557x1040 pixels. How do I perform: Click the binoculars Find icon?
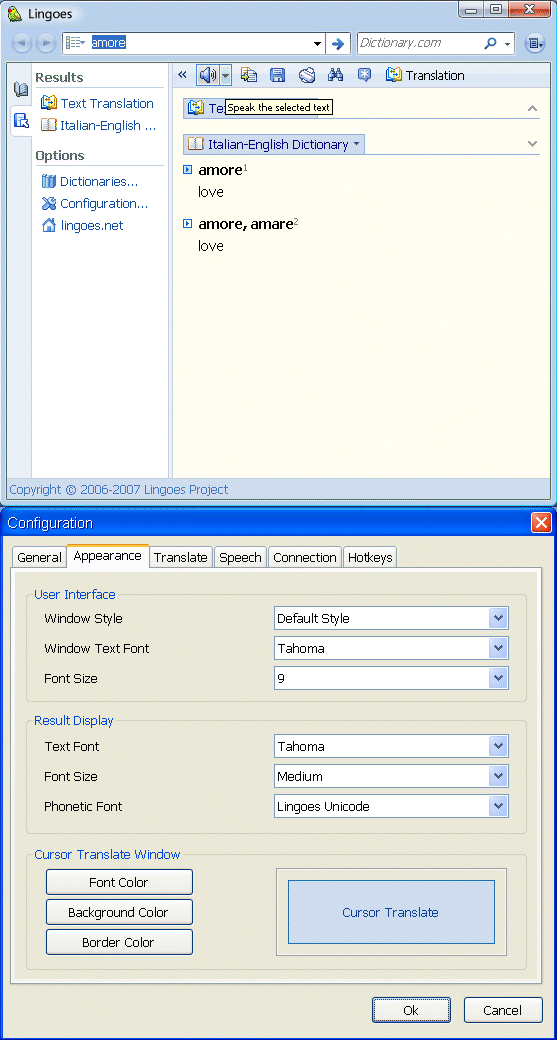click(x=336, y=75)
